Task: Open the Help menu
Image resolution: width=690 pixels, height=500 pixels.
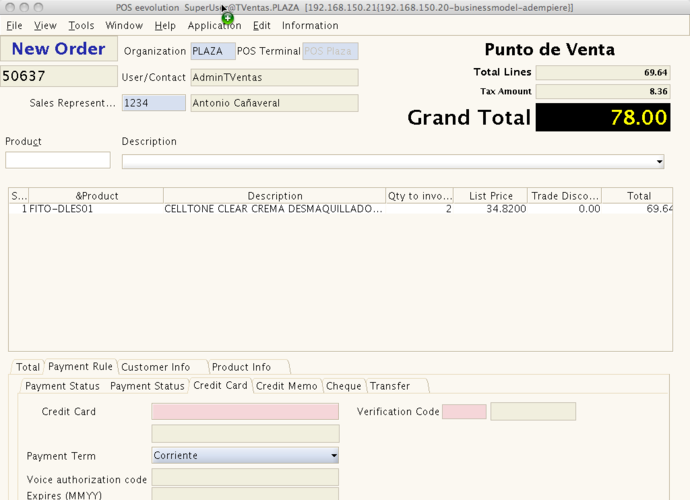Action: [x=165, y=26]
